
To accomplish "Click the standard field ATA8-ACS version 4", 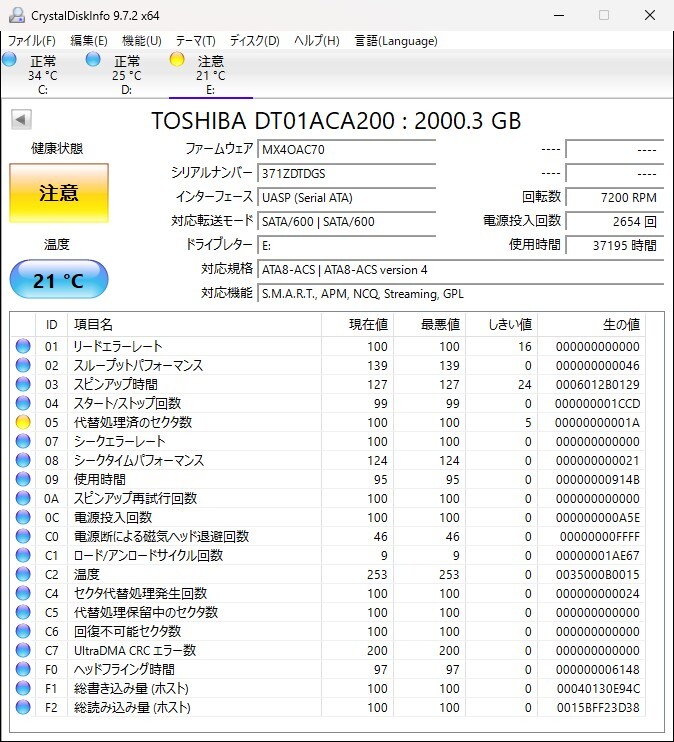I will click(x=461, y=270).
